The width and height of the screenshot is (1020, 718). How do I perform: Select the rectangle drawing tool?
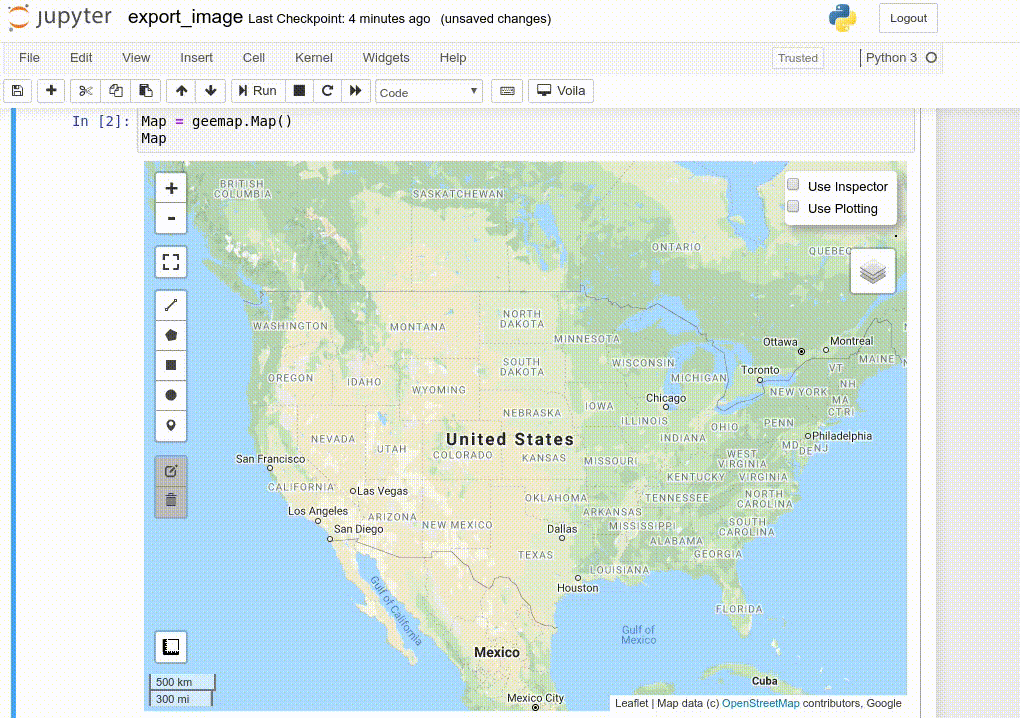point(170,365)
